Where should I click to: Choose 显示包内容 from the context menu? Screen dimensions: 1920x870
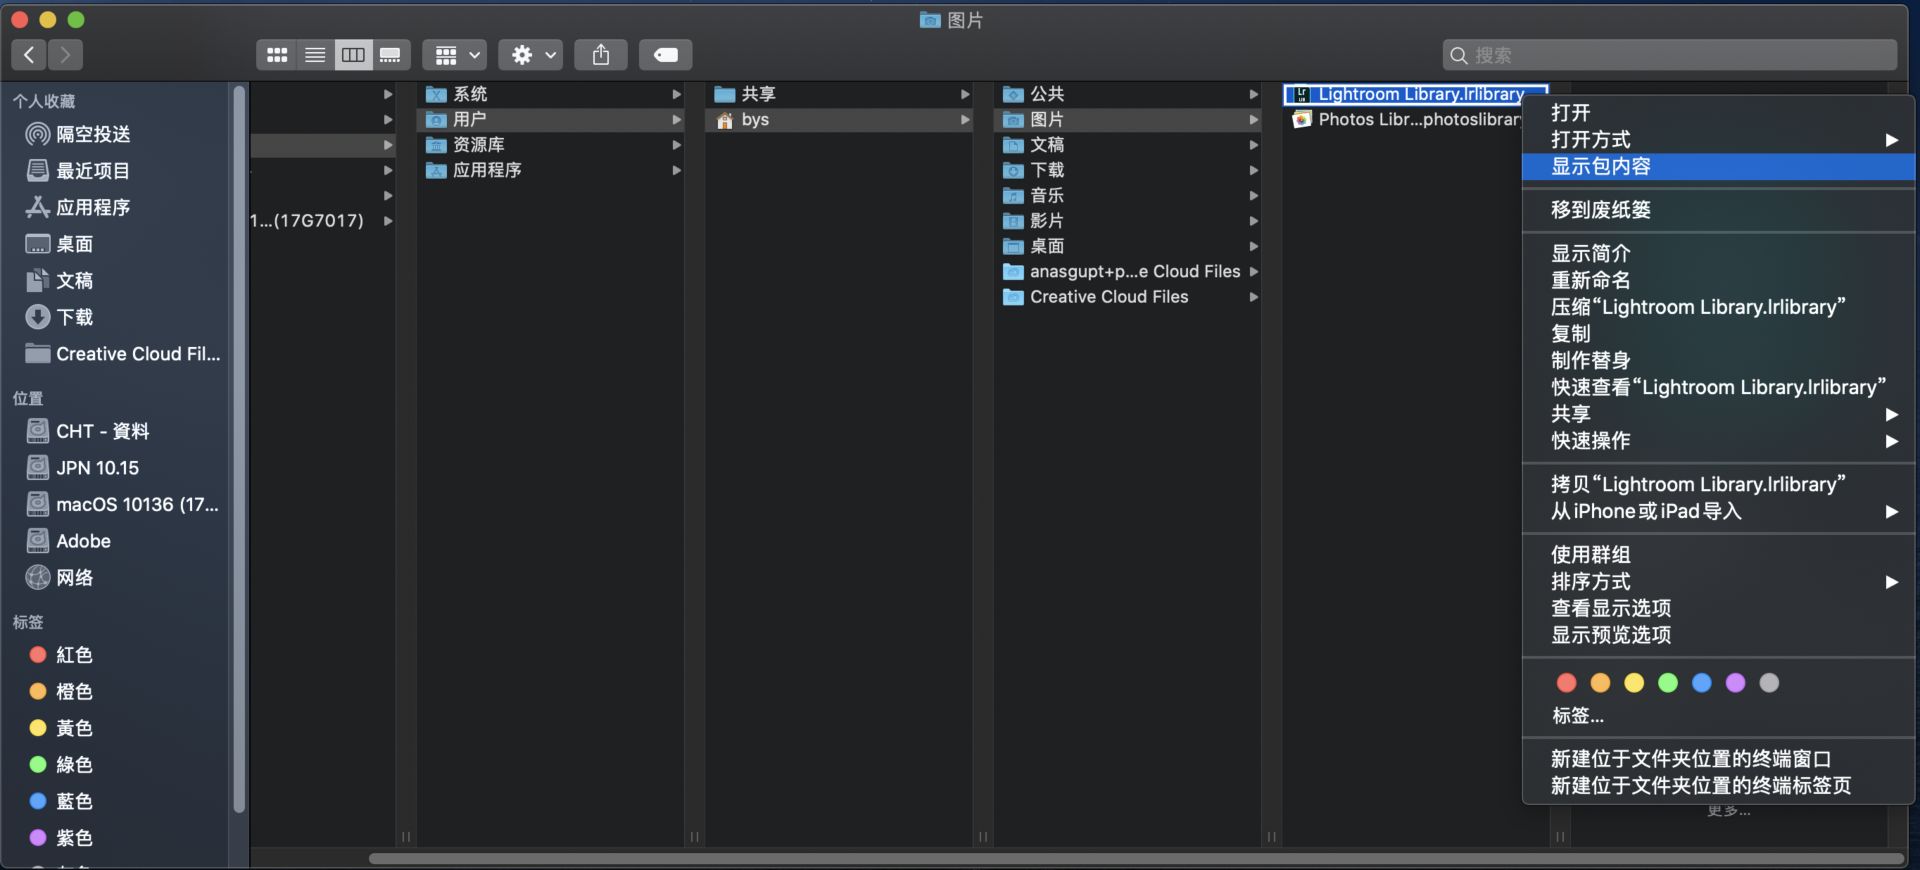pyautogui.click(x=1718, y=167)
